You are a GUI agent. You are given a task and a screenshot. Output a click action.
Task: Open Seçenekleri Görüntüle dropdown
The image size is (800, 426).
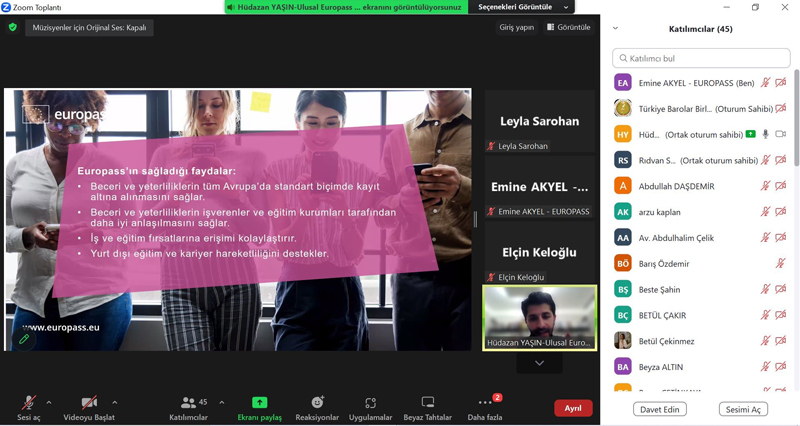click(521, 7)
